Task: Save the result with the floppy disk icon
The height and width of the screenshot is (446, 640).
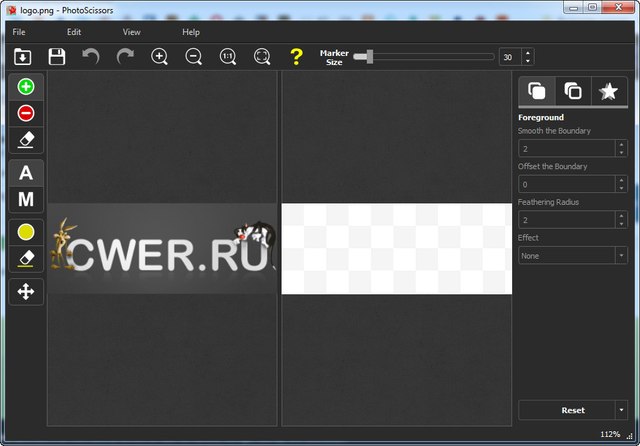Action: click(57, 57)
